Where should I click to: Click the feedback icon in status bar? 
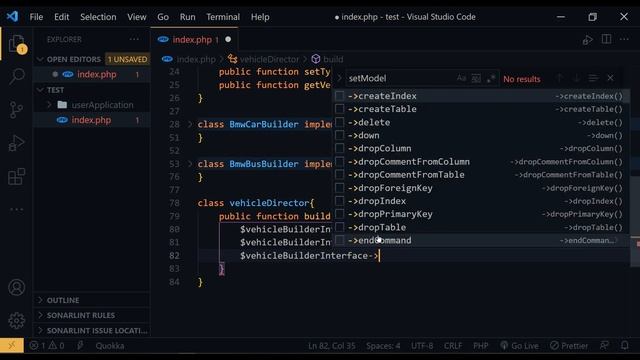(x=604, y=346)
